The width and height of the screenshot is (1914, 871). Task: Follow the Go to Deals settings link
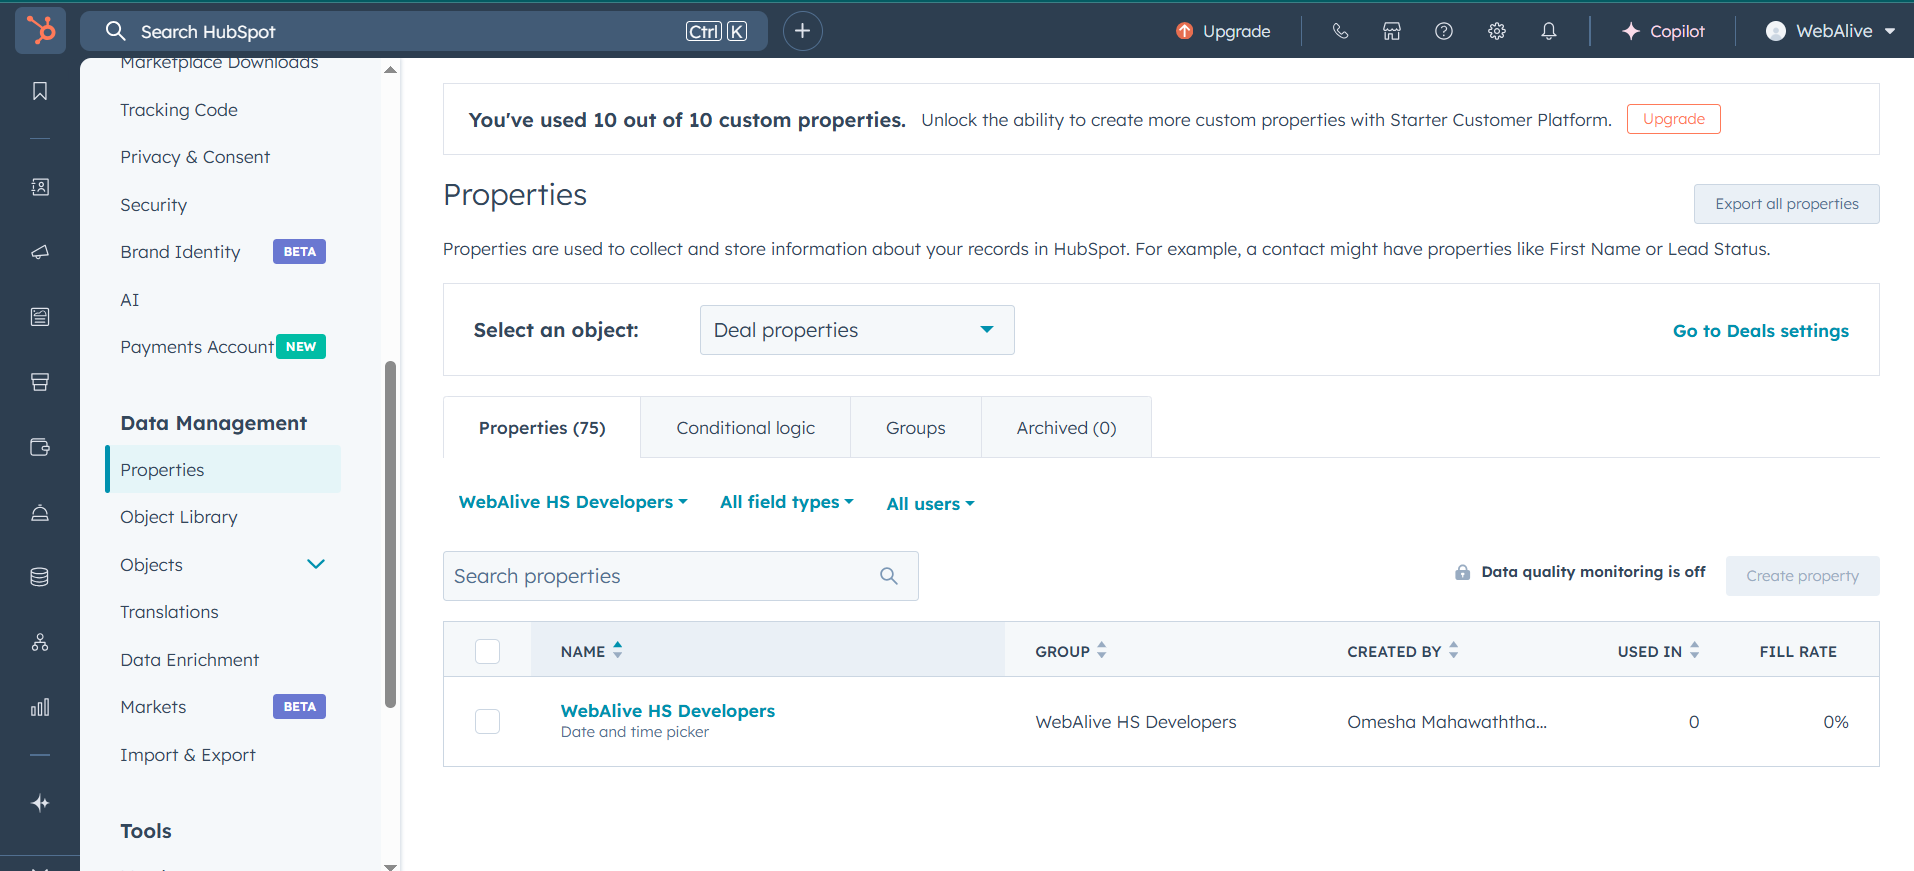[x=1760, y=331]
